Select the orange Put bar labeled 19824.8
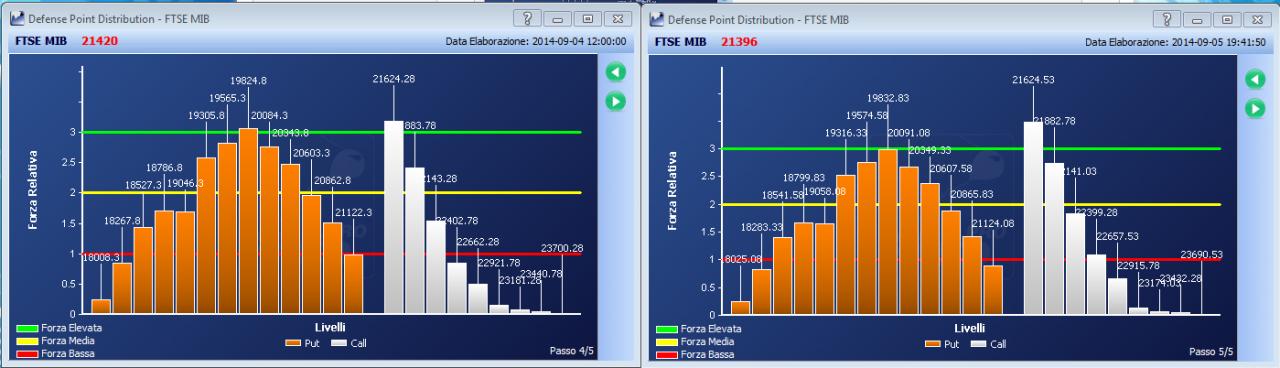The image size is (1280, 368). [249, 221]
